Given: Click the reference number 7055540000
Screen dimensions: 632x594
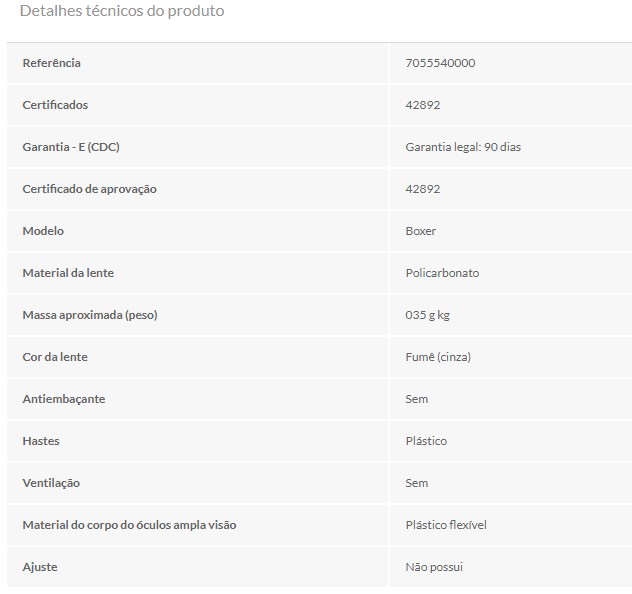Looking at the screenshot, I should (x=440, y=63).
